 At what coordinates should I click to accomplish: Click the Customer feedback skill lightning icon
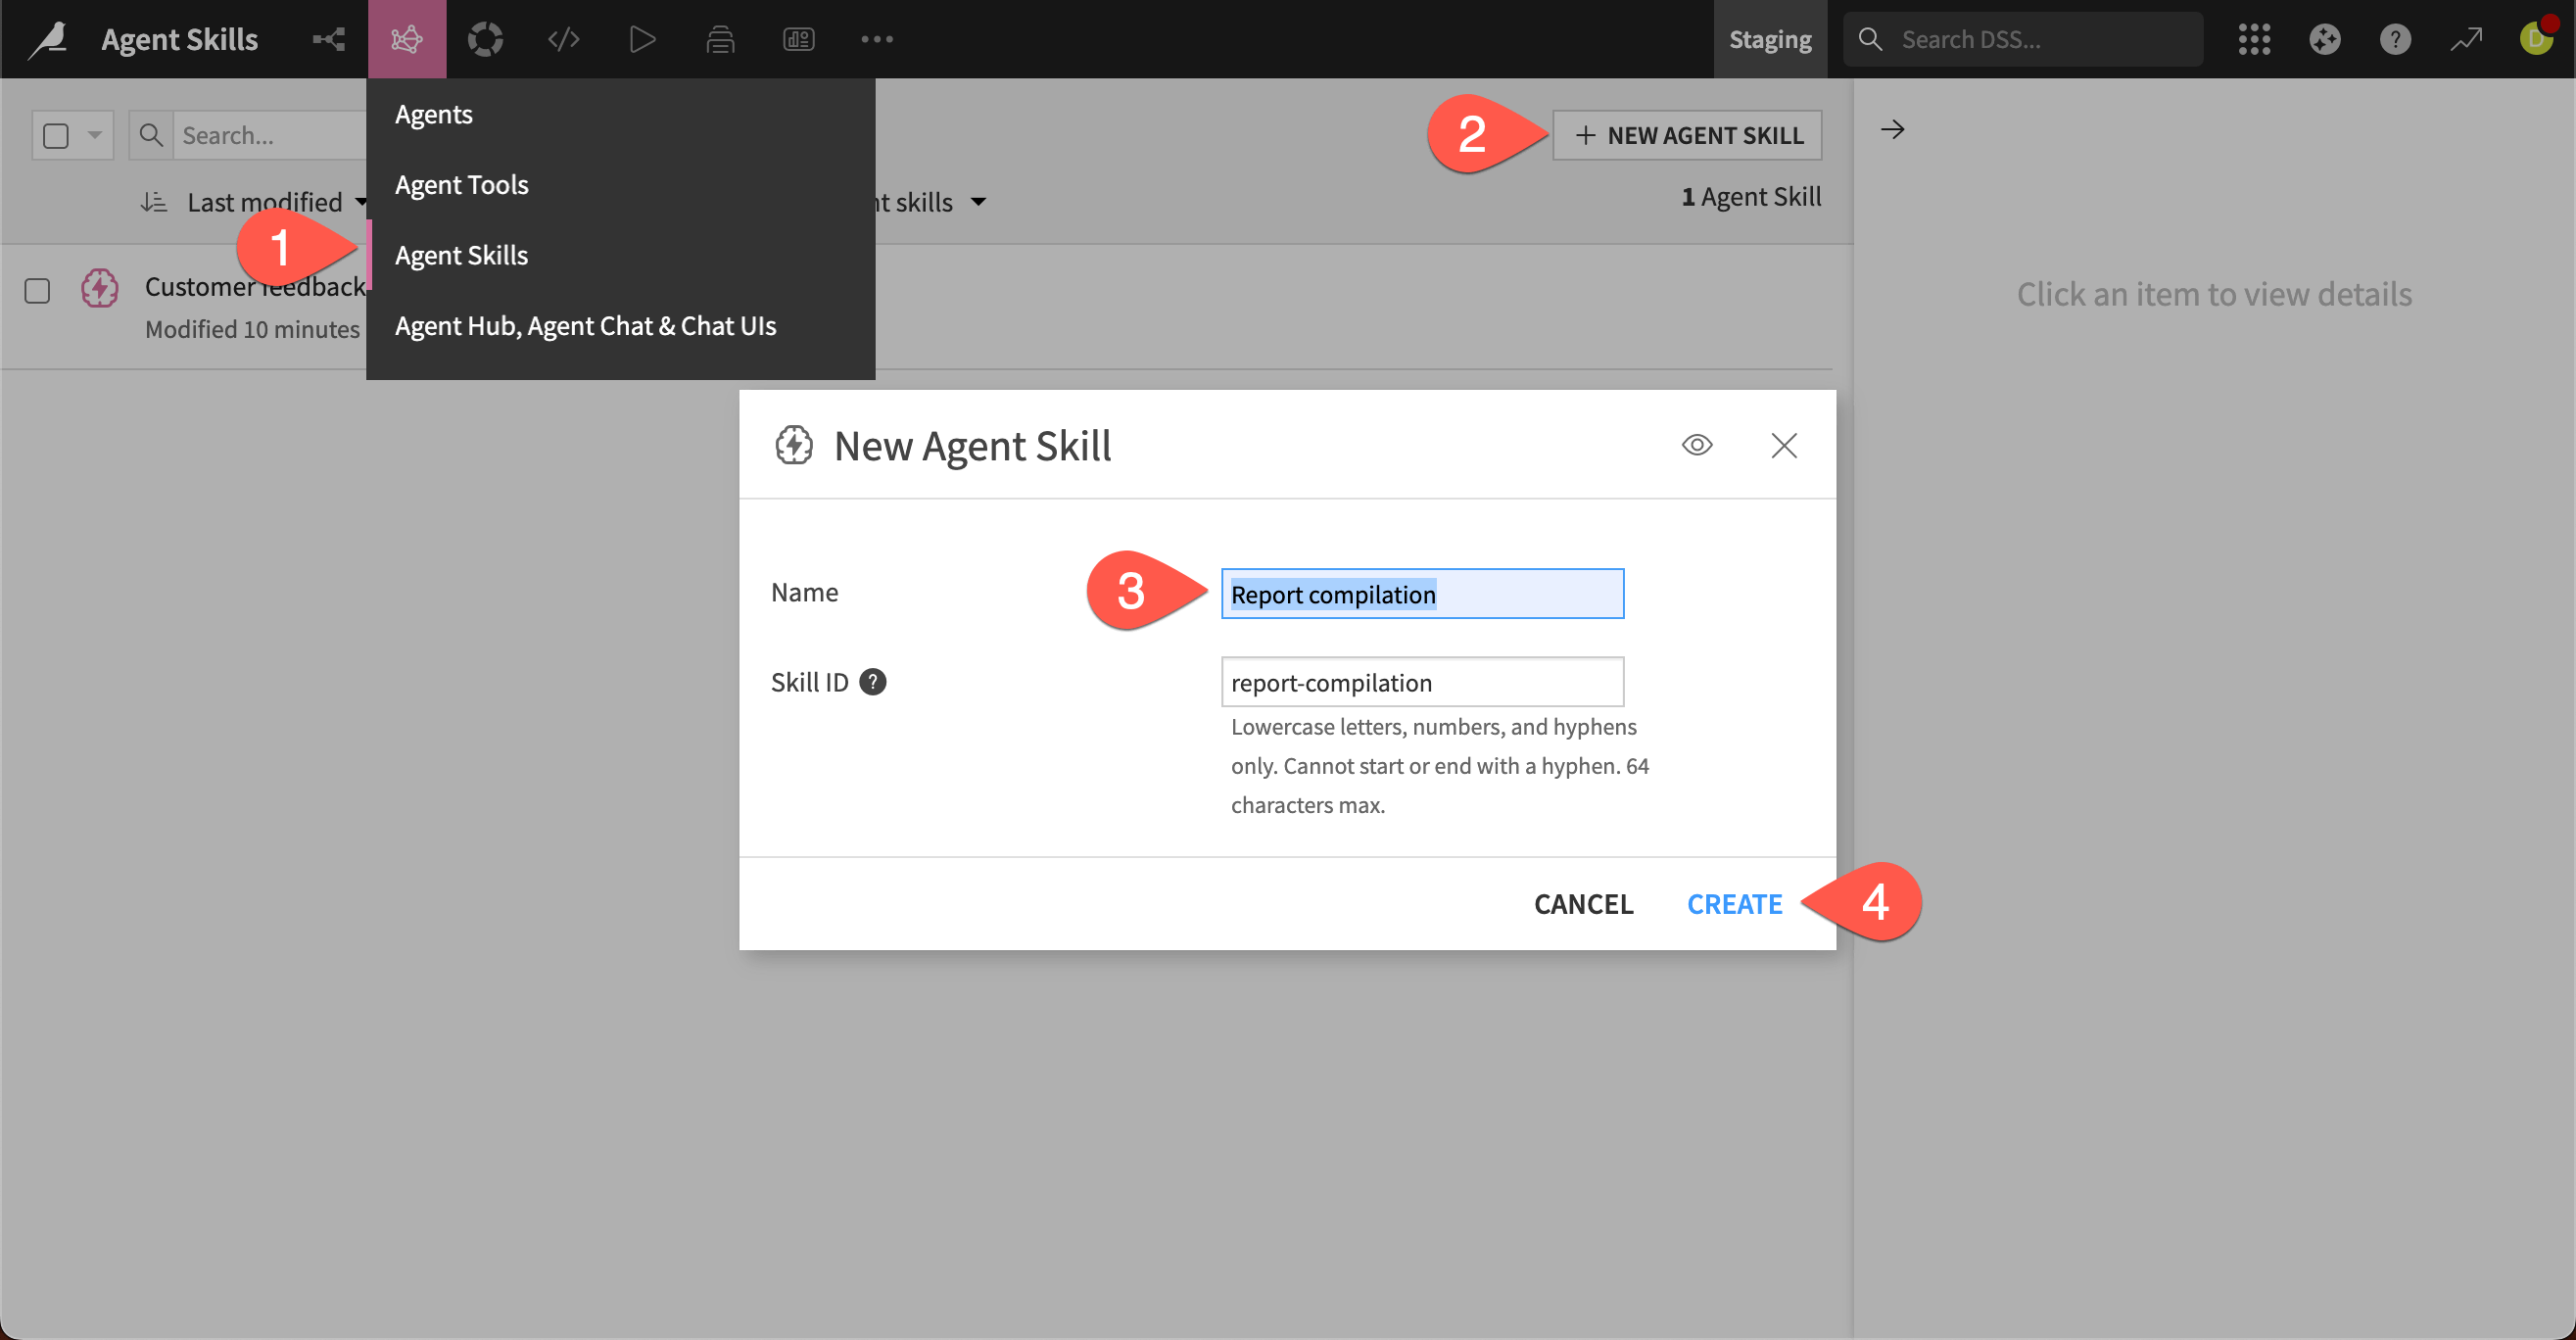[x=100, y=289]
